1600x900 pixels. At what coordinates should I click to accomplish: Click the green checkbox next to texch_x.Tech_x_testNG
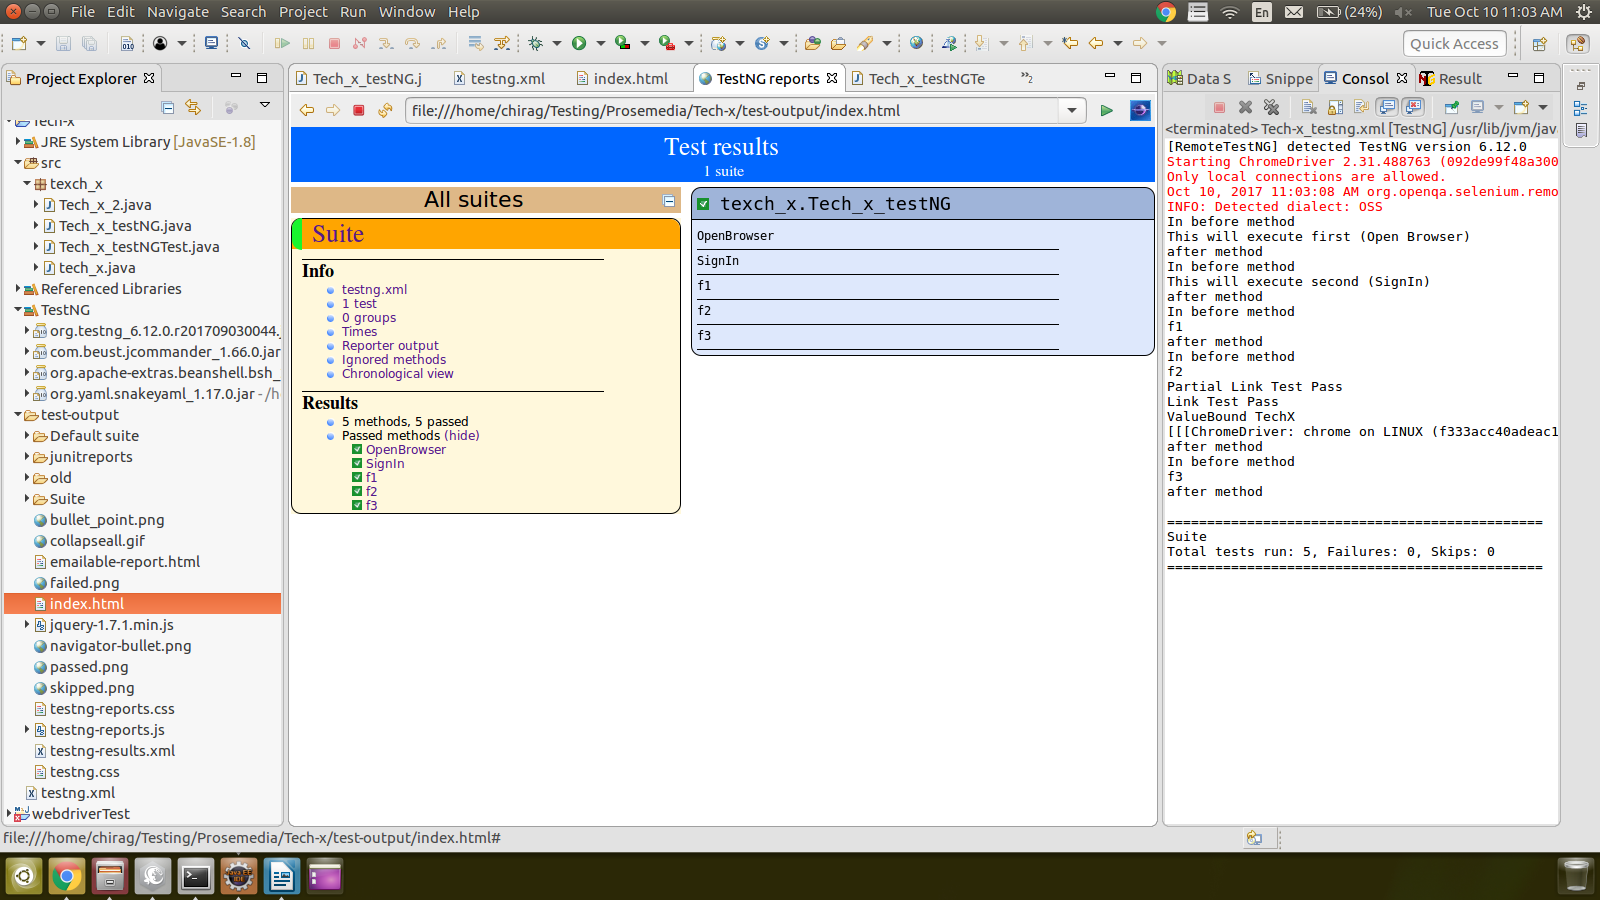click(703, 204)
